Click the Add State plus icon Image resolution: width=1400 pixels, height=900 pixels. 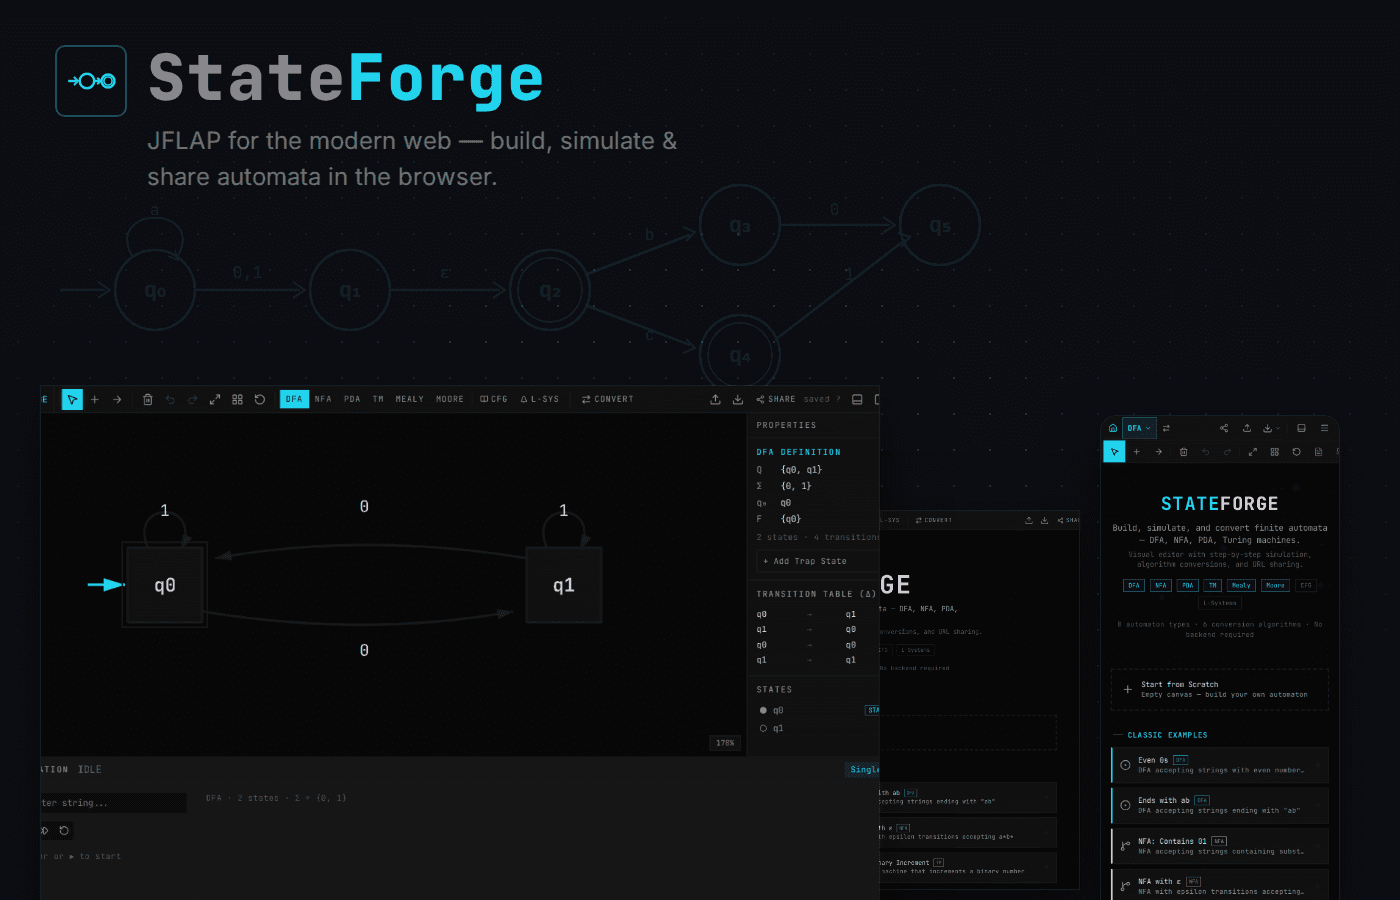[95, 398]
